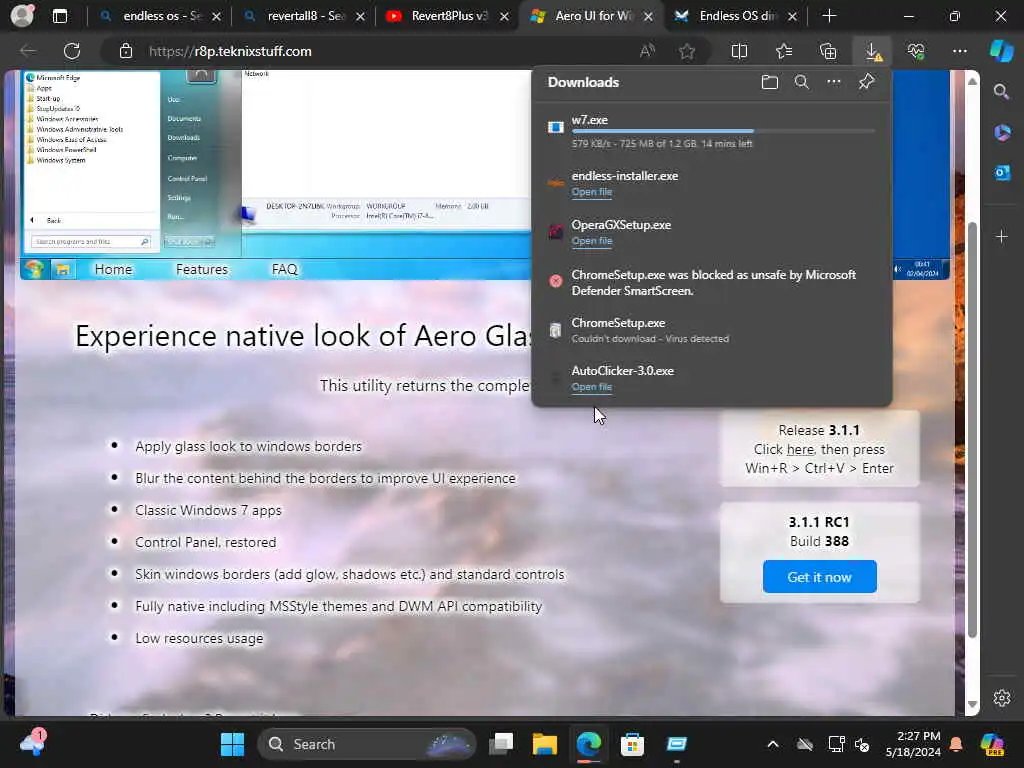This screenshot has height=768, width=1024.
Task: Open the Copilot sidebar icon
Action: pos(1001,51)
